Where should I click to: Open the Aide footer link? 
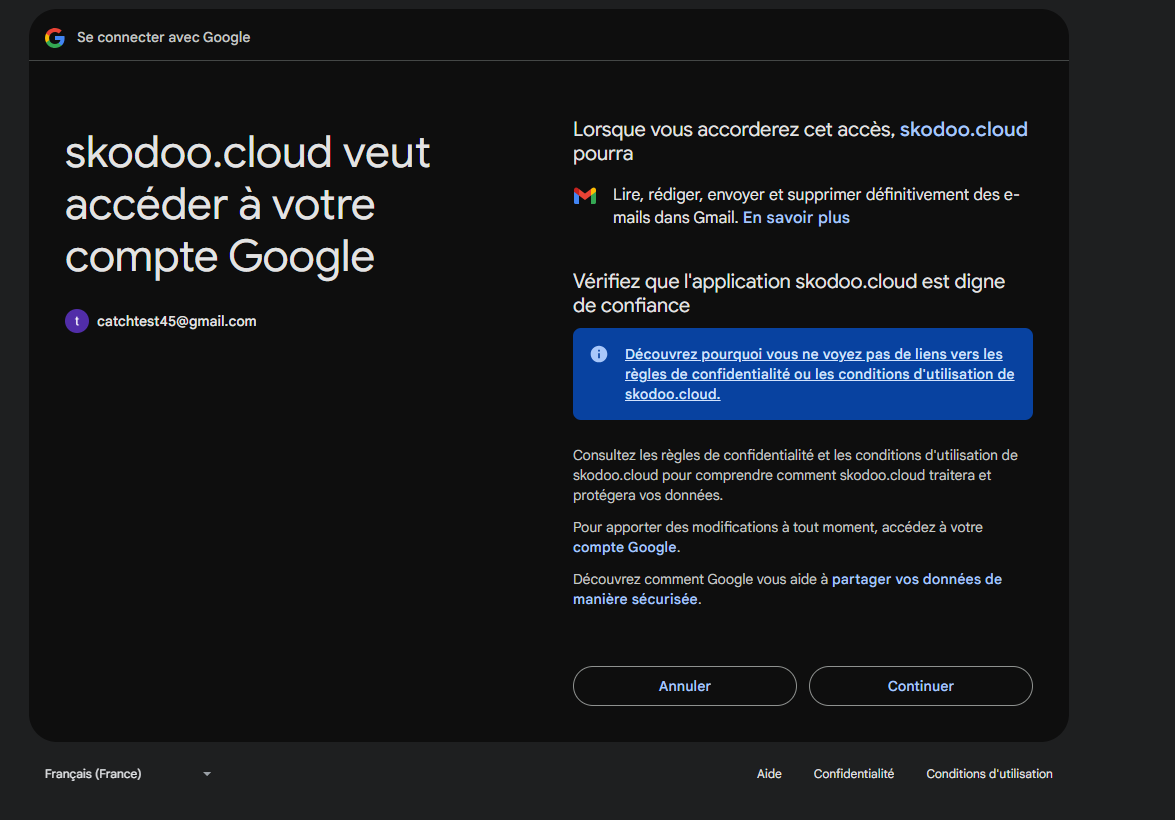point(769,774)
